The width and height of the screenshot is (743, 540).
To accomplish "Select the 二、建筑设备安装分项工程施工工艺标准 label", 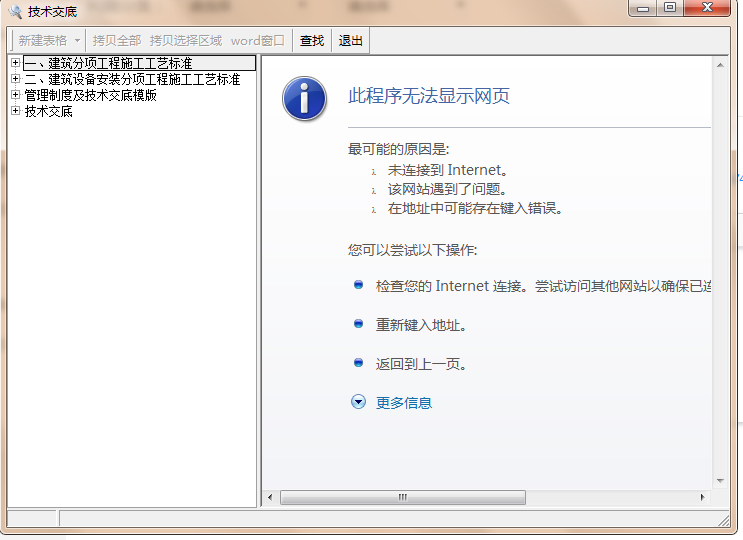I will (x=132, y=79).
